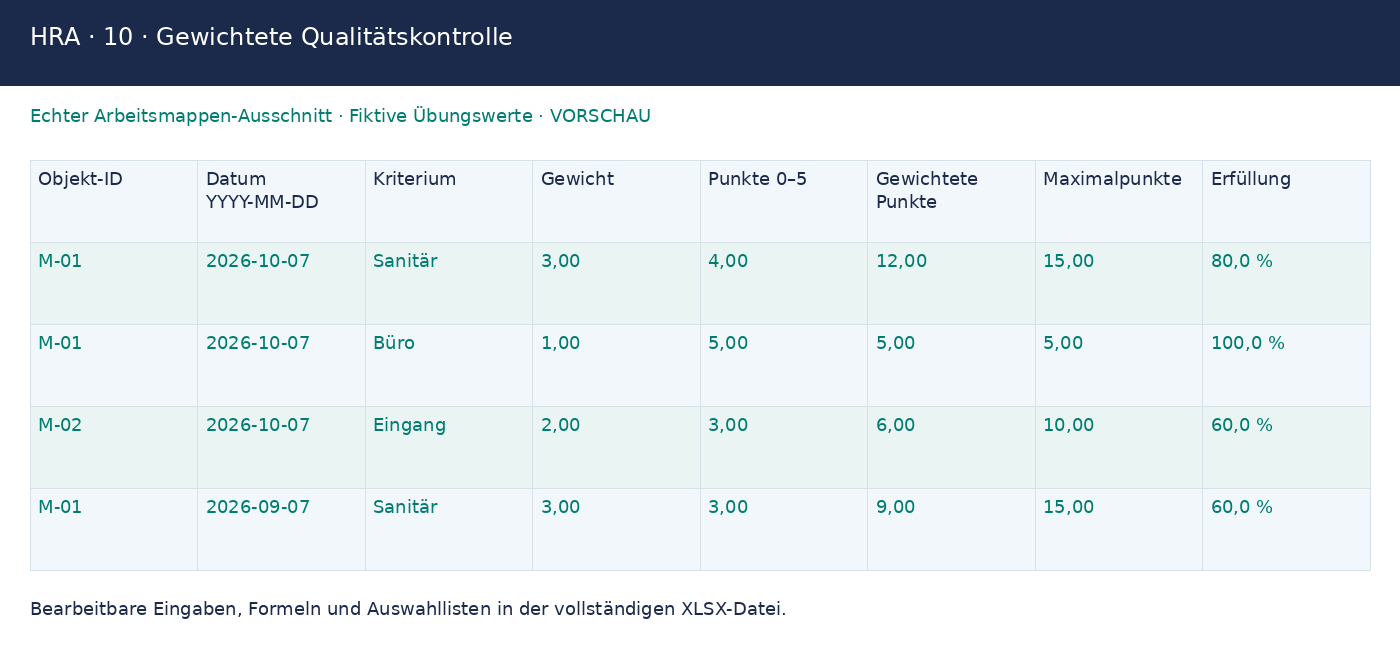Click the Datum YYYY-MM-DD column header
Image resolution: width=1400 pixels, height=650 pixels.
[281, 201]
